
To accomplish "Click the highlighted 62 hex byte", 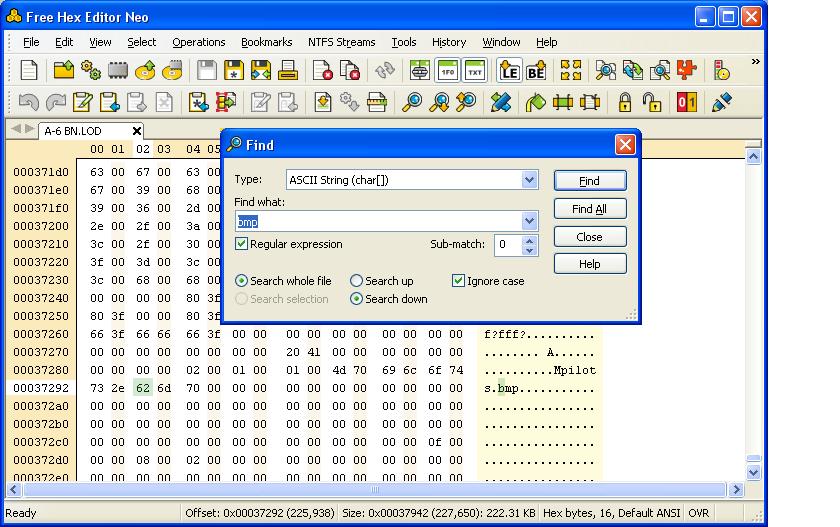I will click(x=143, y=388).
